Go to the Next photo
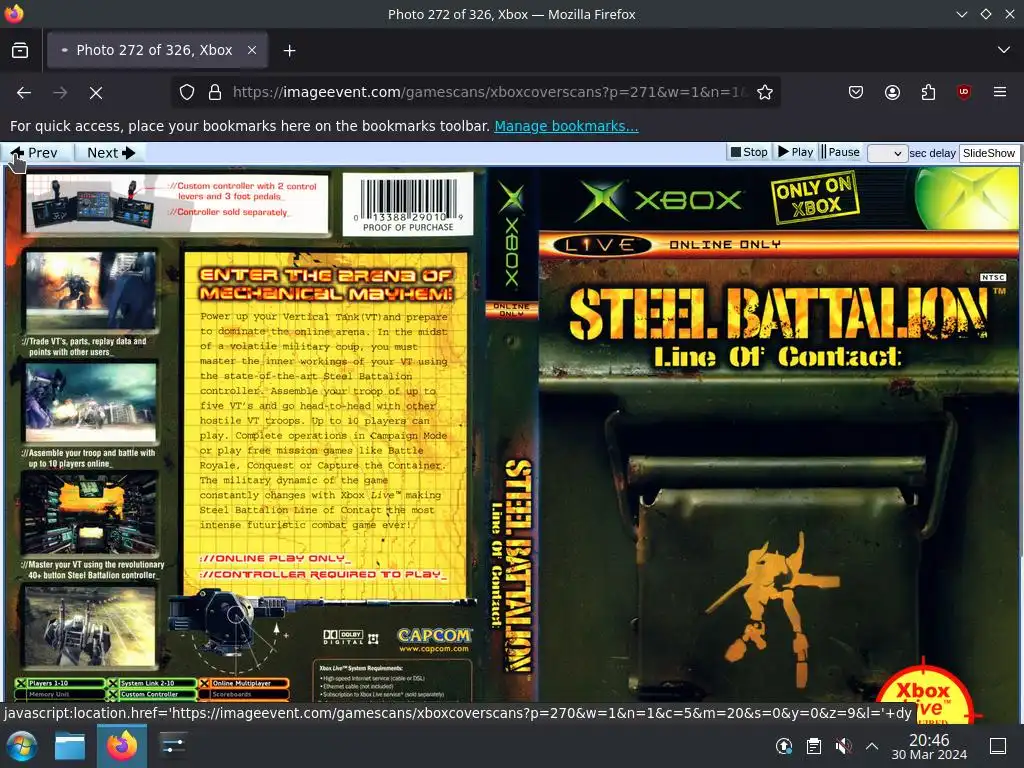Screen dimensions: 1024x768 coord(111,153)
